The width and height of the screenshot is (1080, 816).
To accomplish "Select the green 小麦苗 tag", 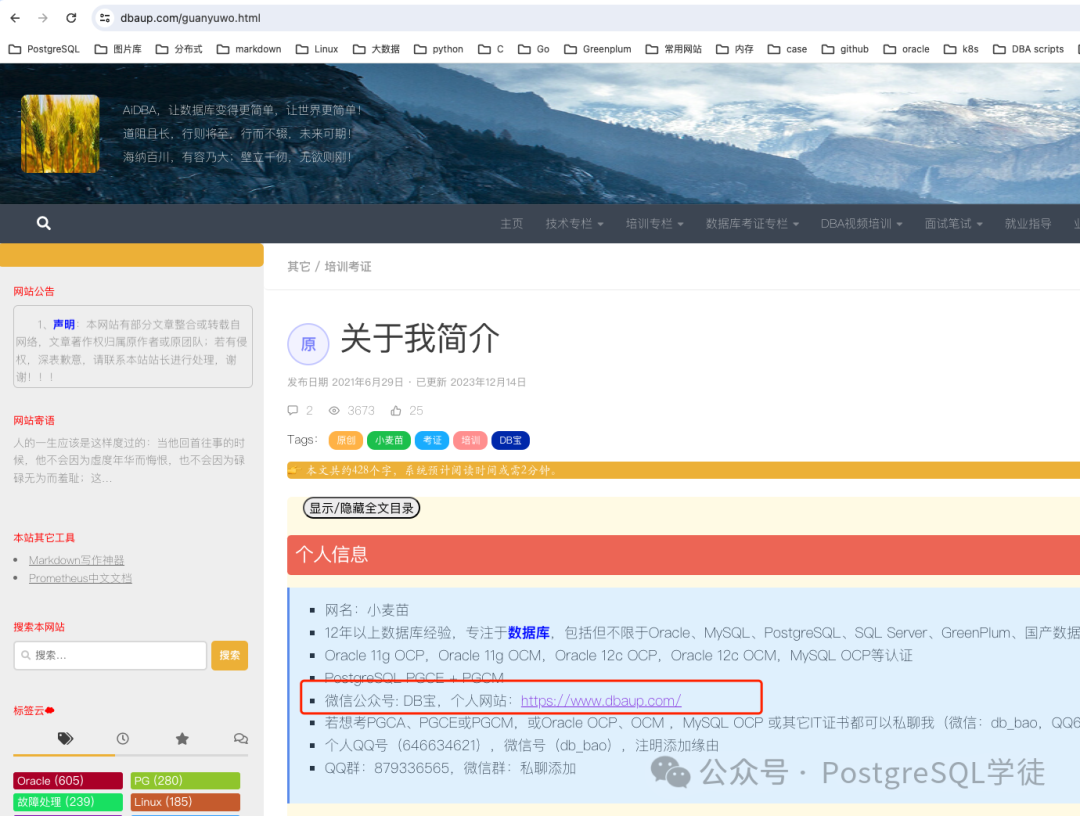I will click(x=389, y=440).
